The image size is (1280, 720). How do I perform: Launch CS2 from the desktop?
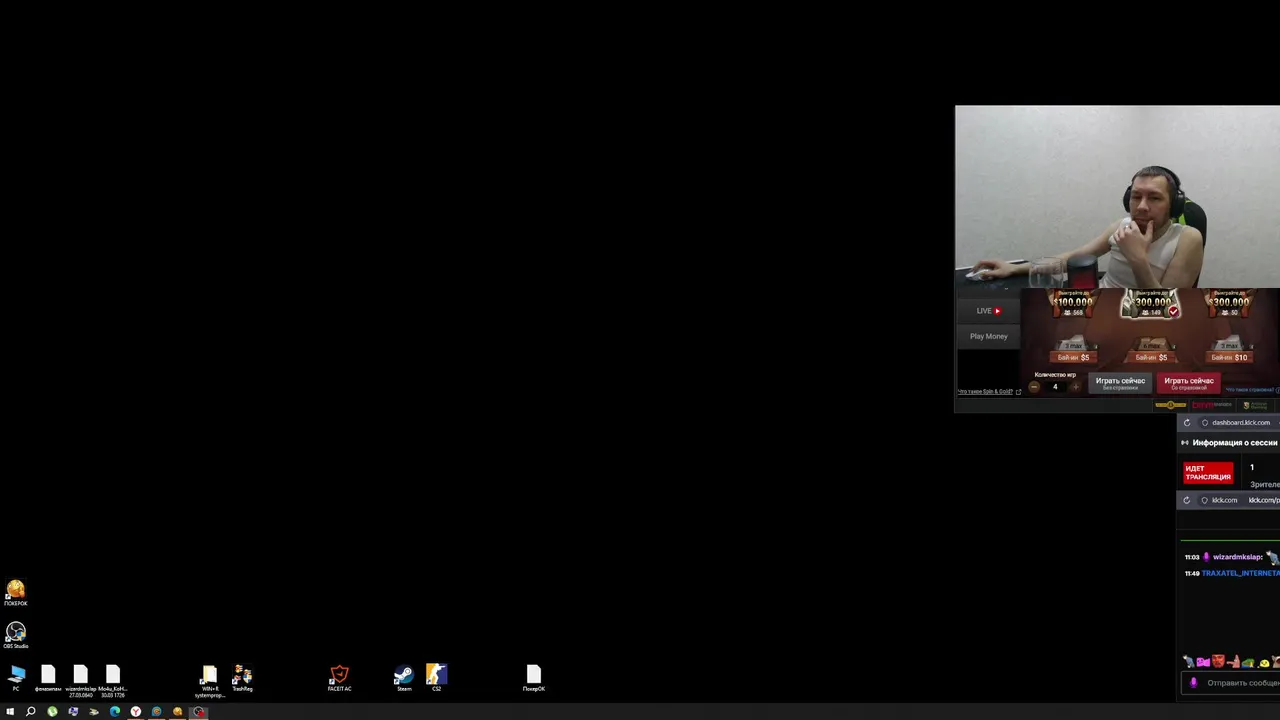coord(436,678)
